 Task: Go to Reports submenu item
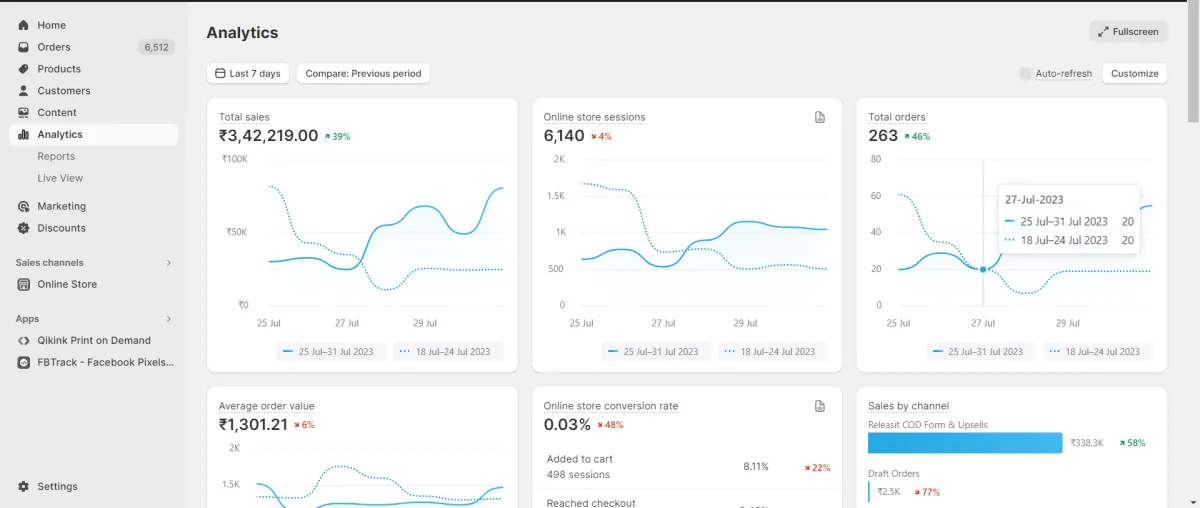pyautogui.click(x=56, y=156)
